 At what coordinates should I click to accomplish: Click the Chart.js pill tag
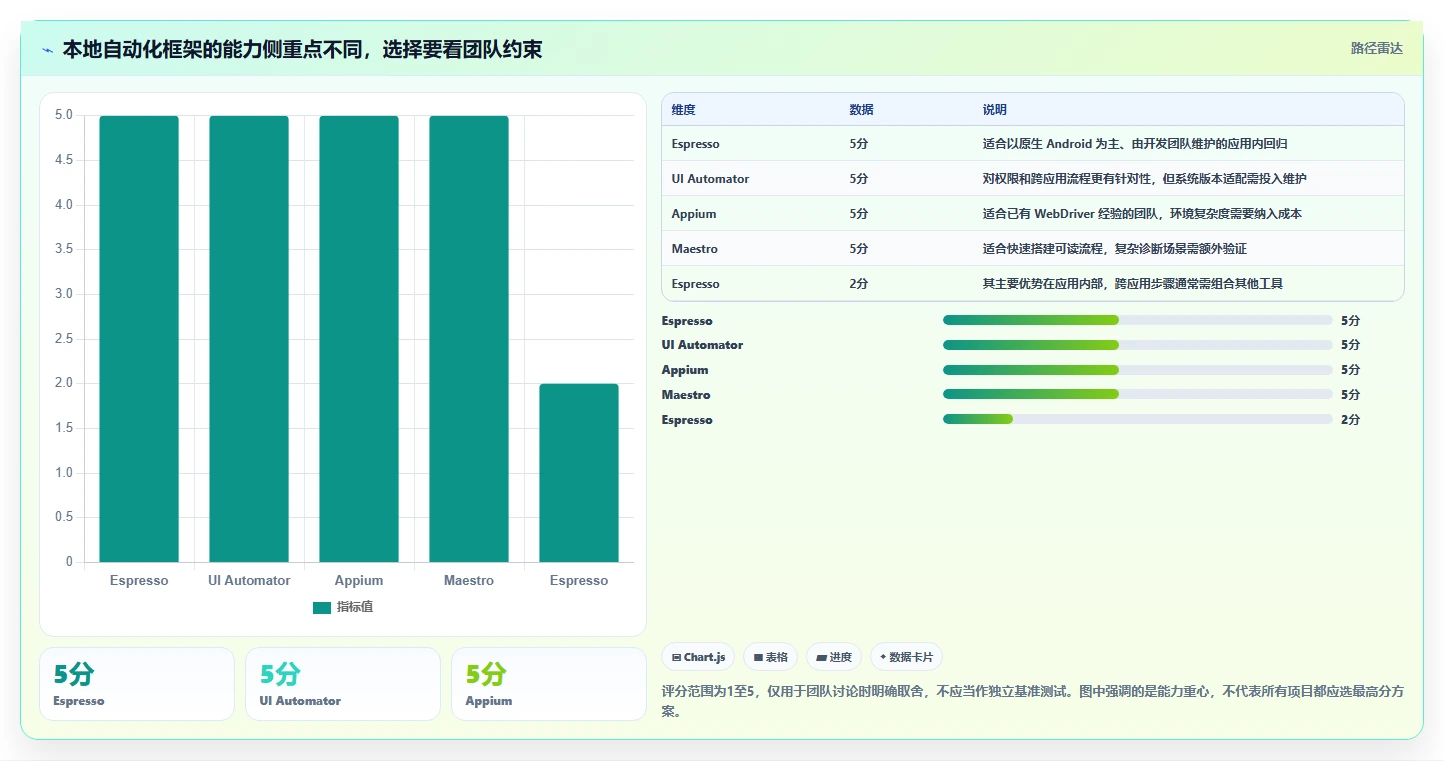[698, 657]
